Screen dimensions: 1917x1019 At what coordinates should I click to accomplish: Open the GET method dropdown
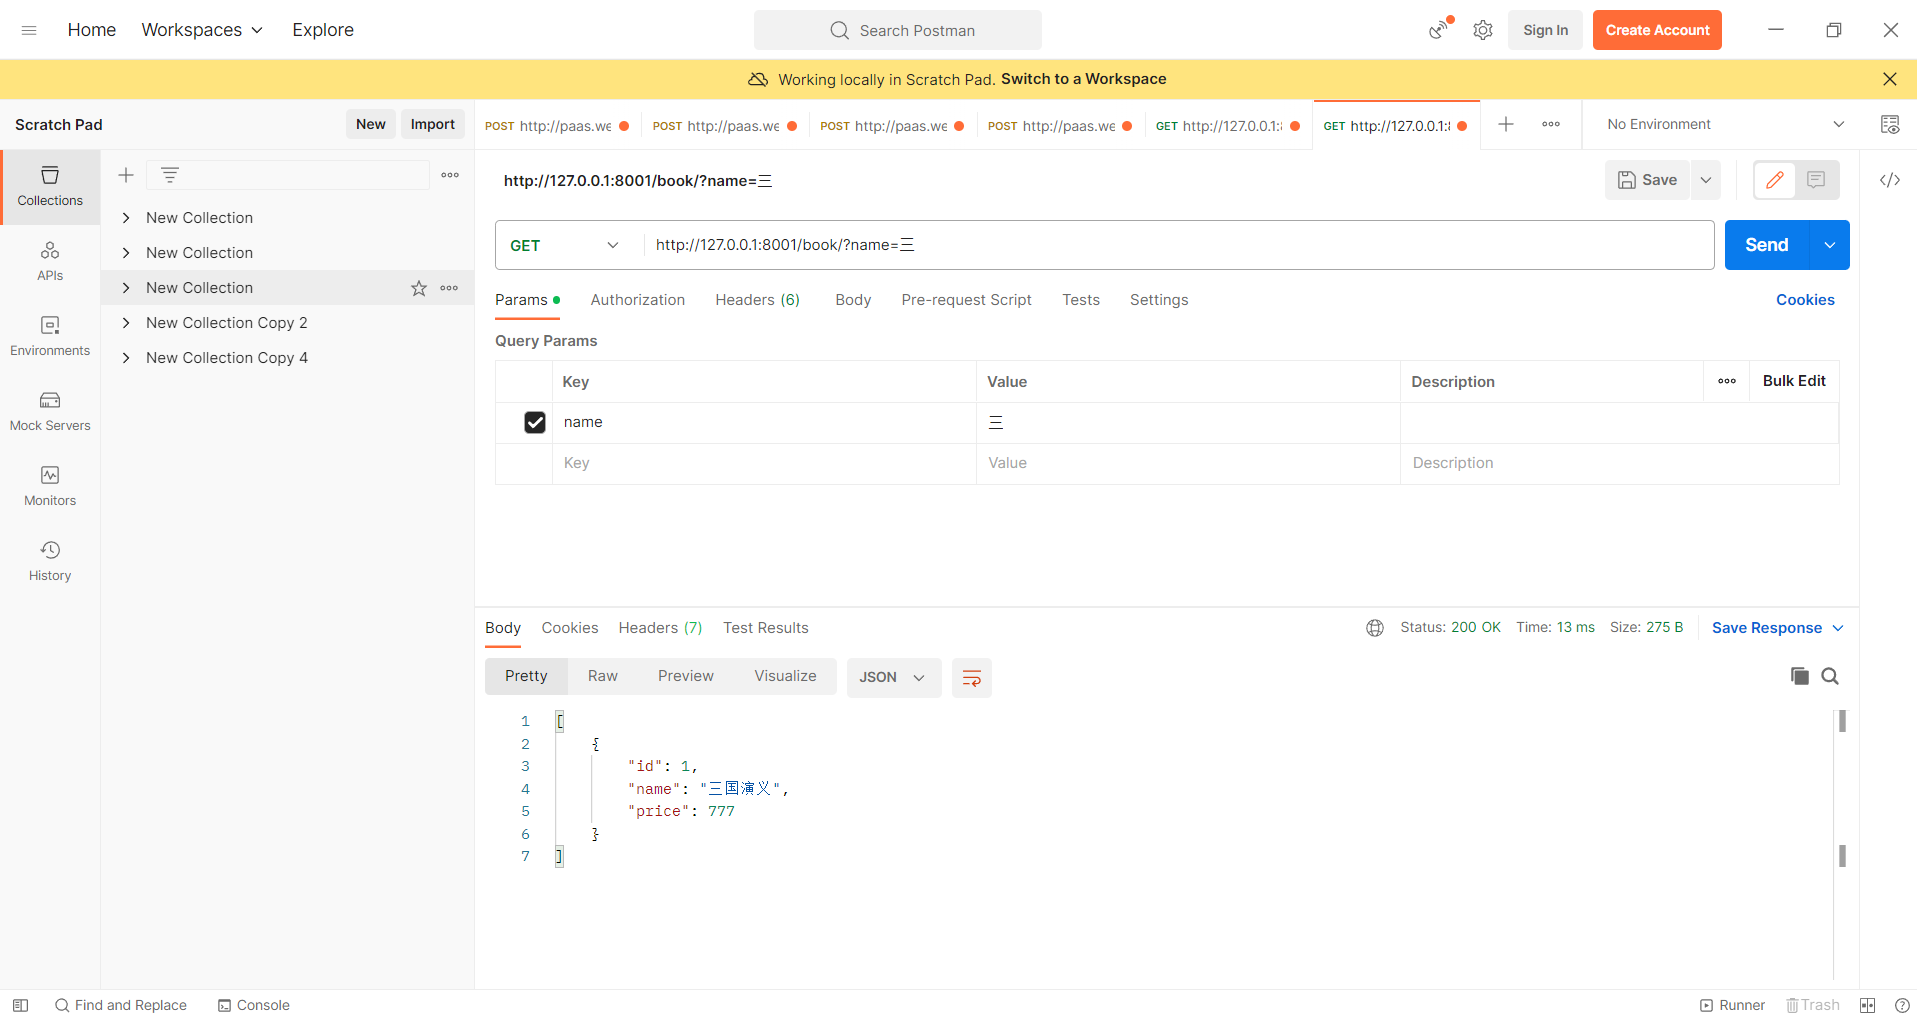click(565, 245)
